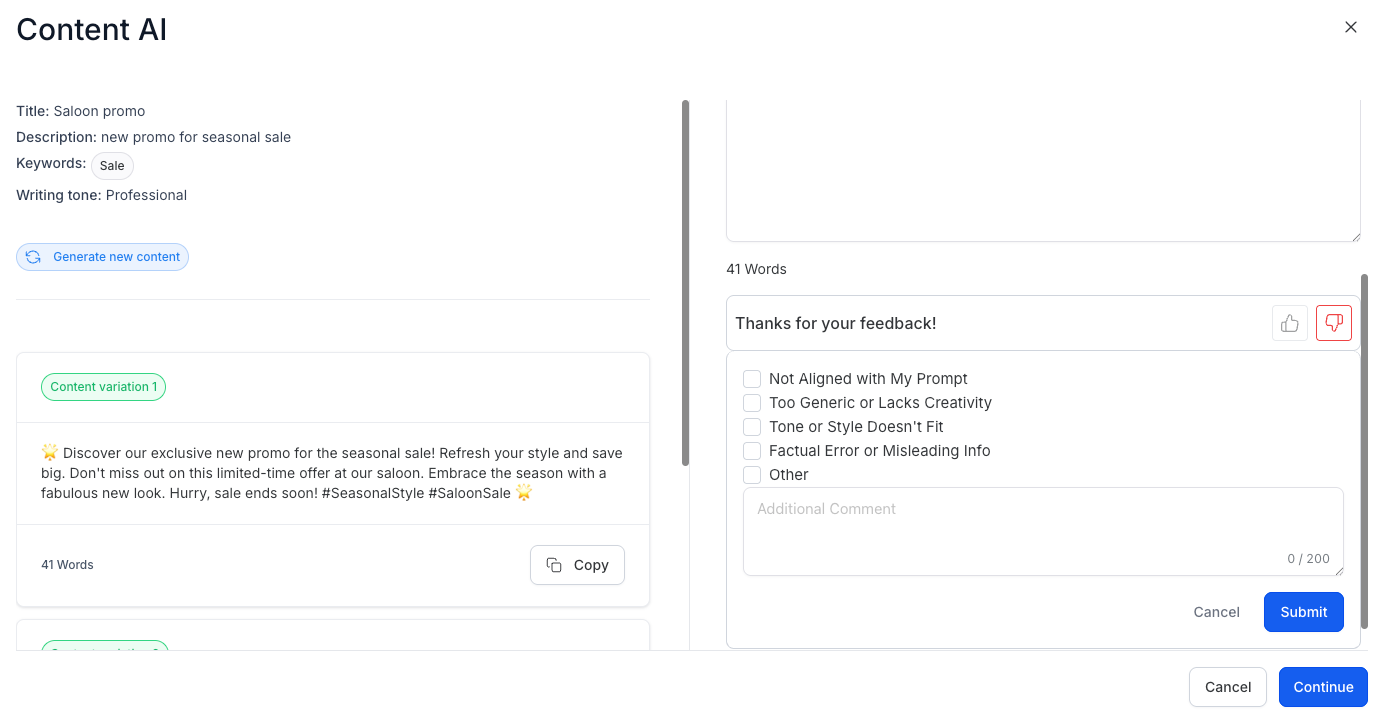Click the Additional Comment text box

click(x=1042, y=531)
